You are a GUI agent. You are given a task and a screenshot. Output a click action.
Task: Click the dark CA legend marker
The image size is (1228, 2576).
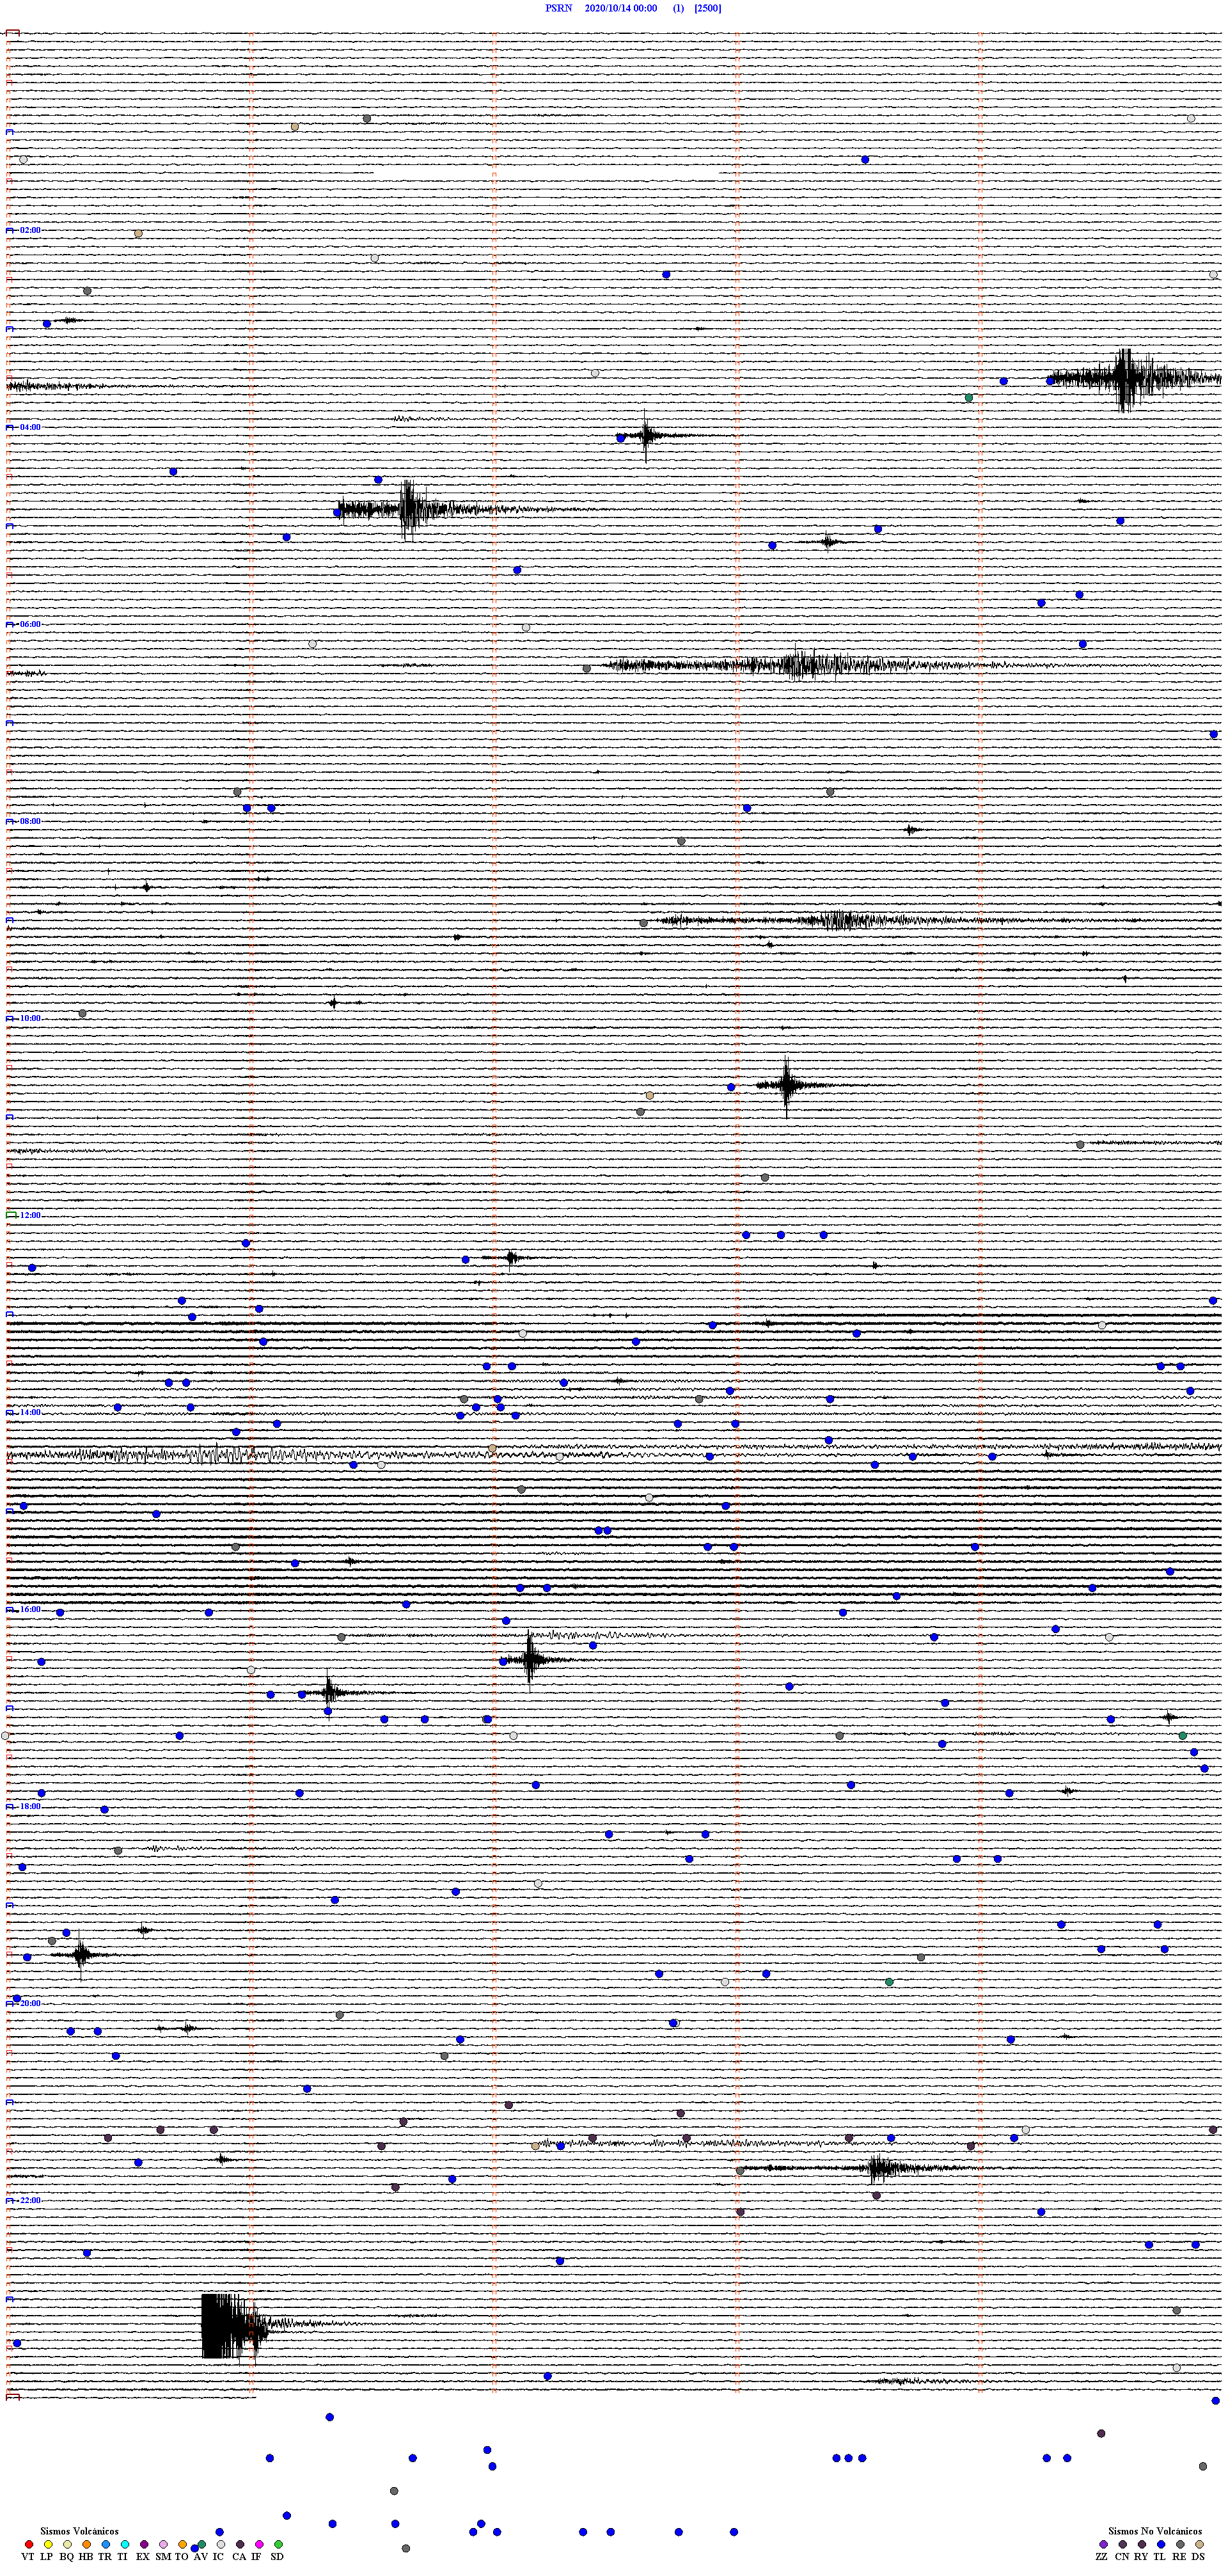[x=240, y=2544]
